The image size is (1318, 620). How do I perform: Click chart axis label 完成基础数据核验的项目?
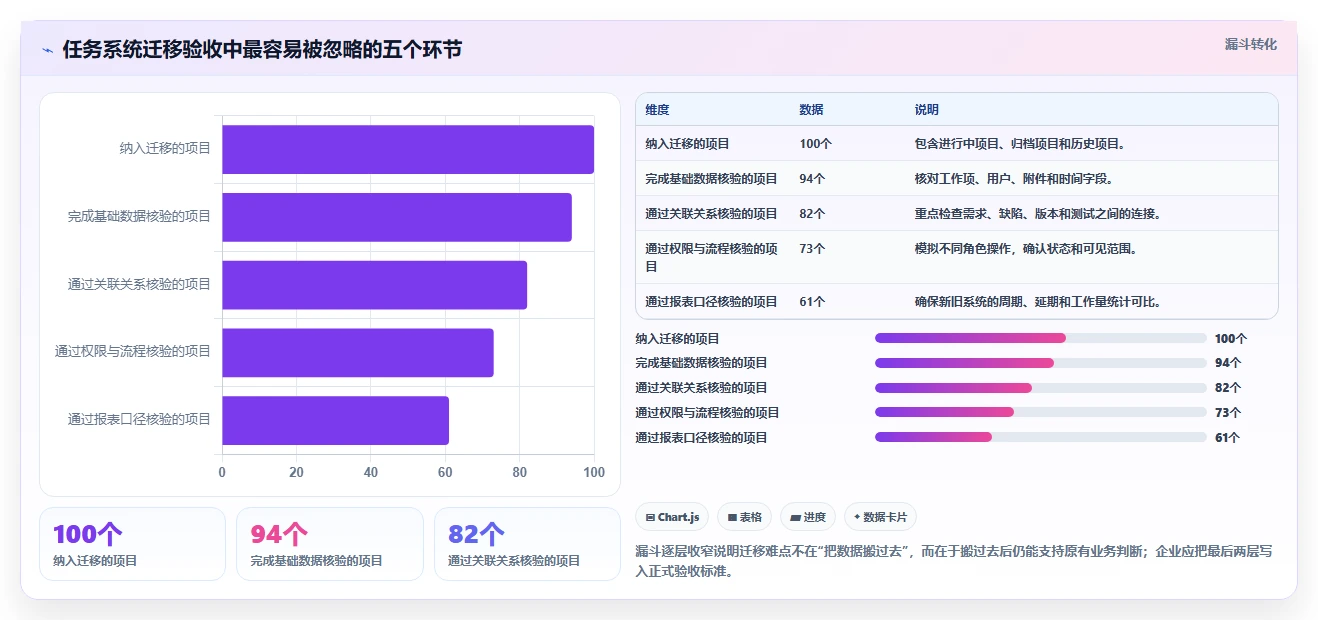point(139,217)
